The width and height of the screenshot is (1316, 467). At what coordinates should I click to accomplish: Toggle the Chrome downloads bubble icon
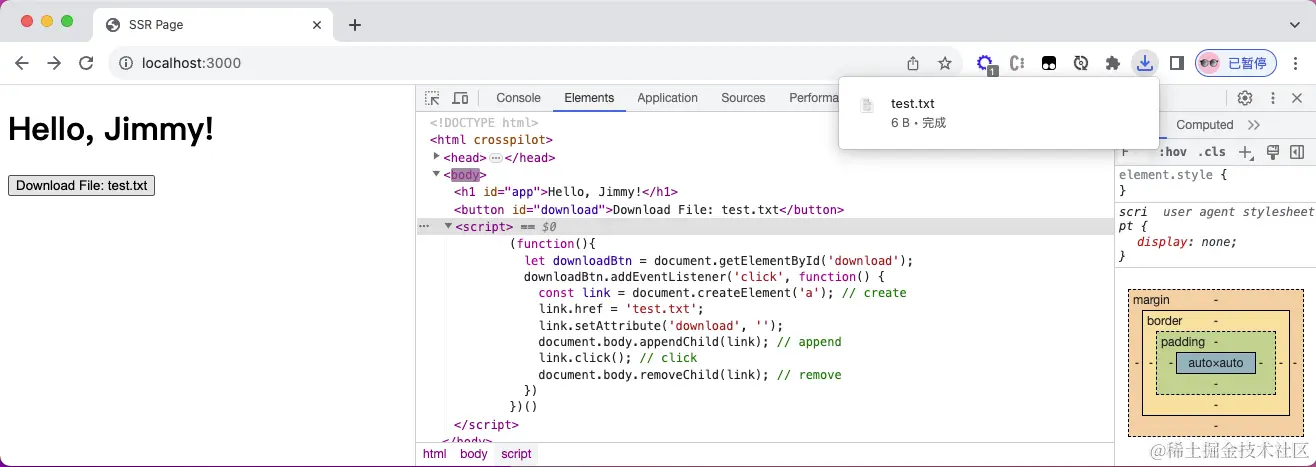1144,63
